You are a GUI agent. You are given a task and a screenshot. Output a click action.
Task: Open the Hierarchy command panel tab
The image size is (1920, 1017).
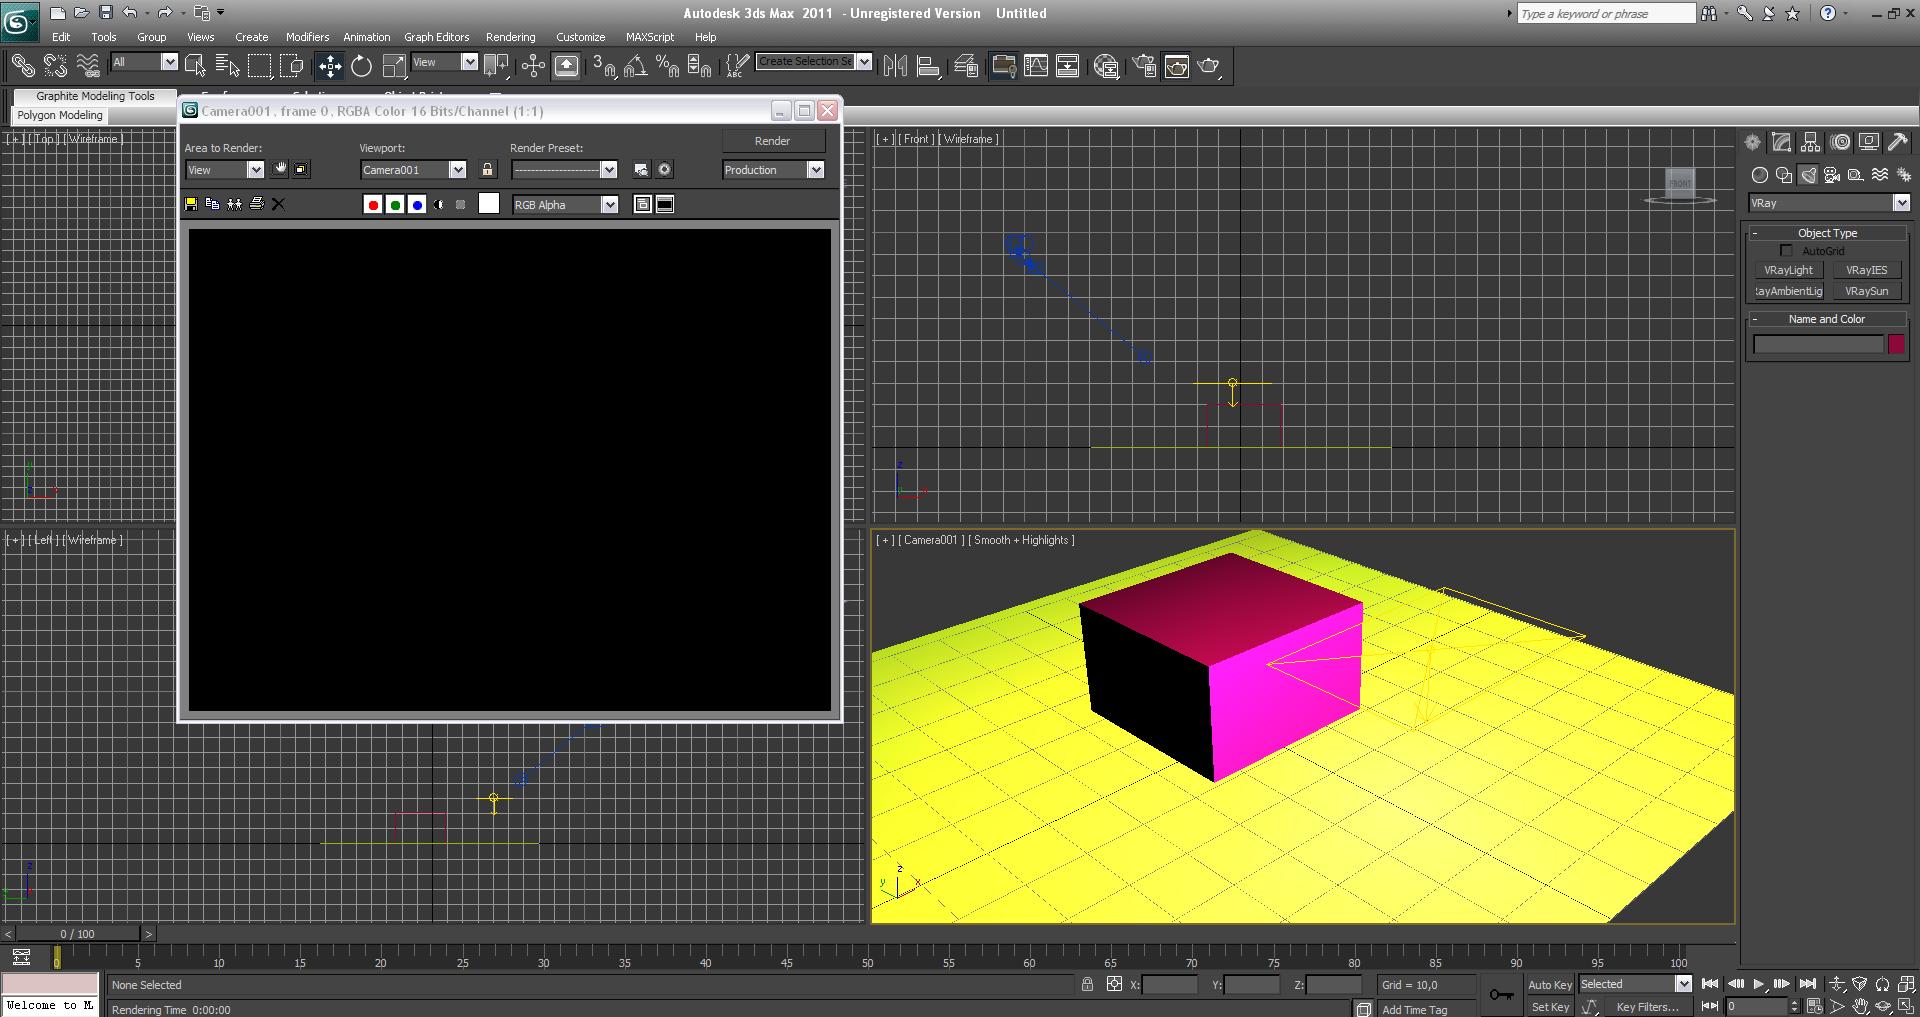[x=1810, y=142]
